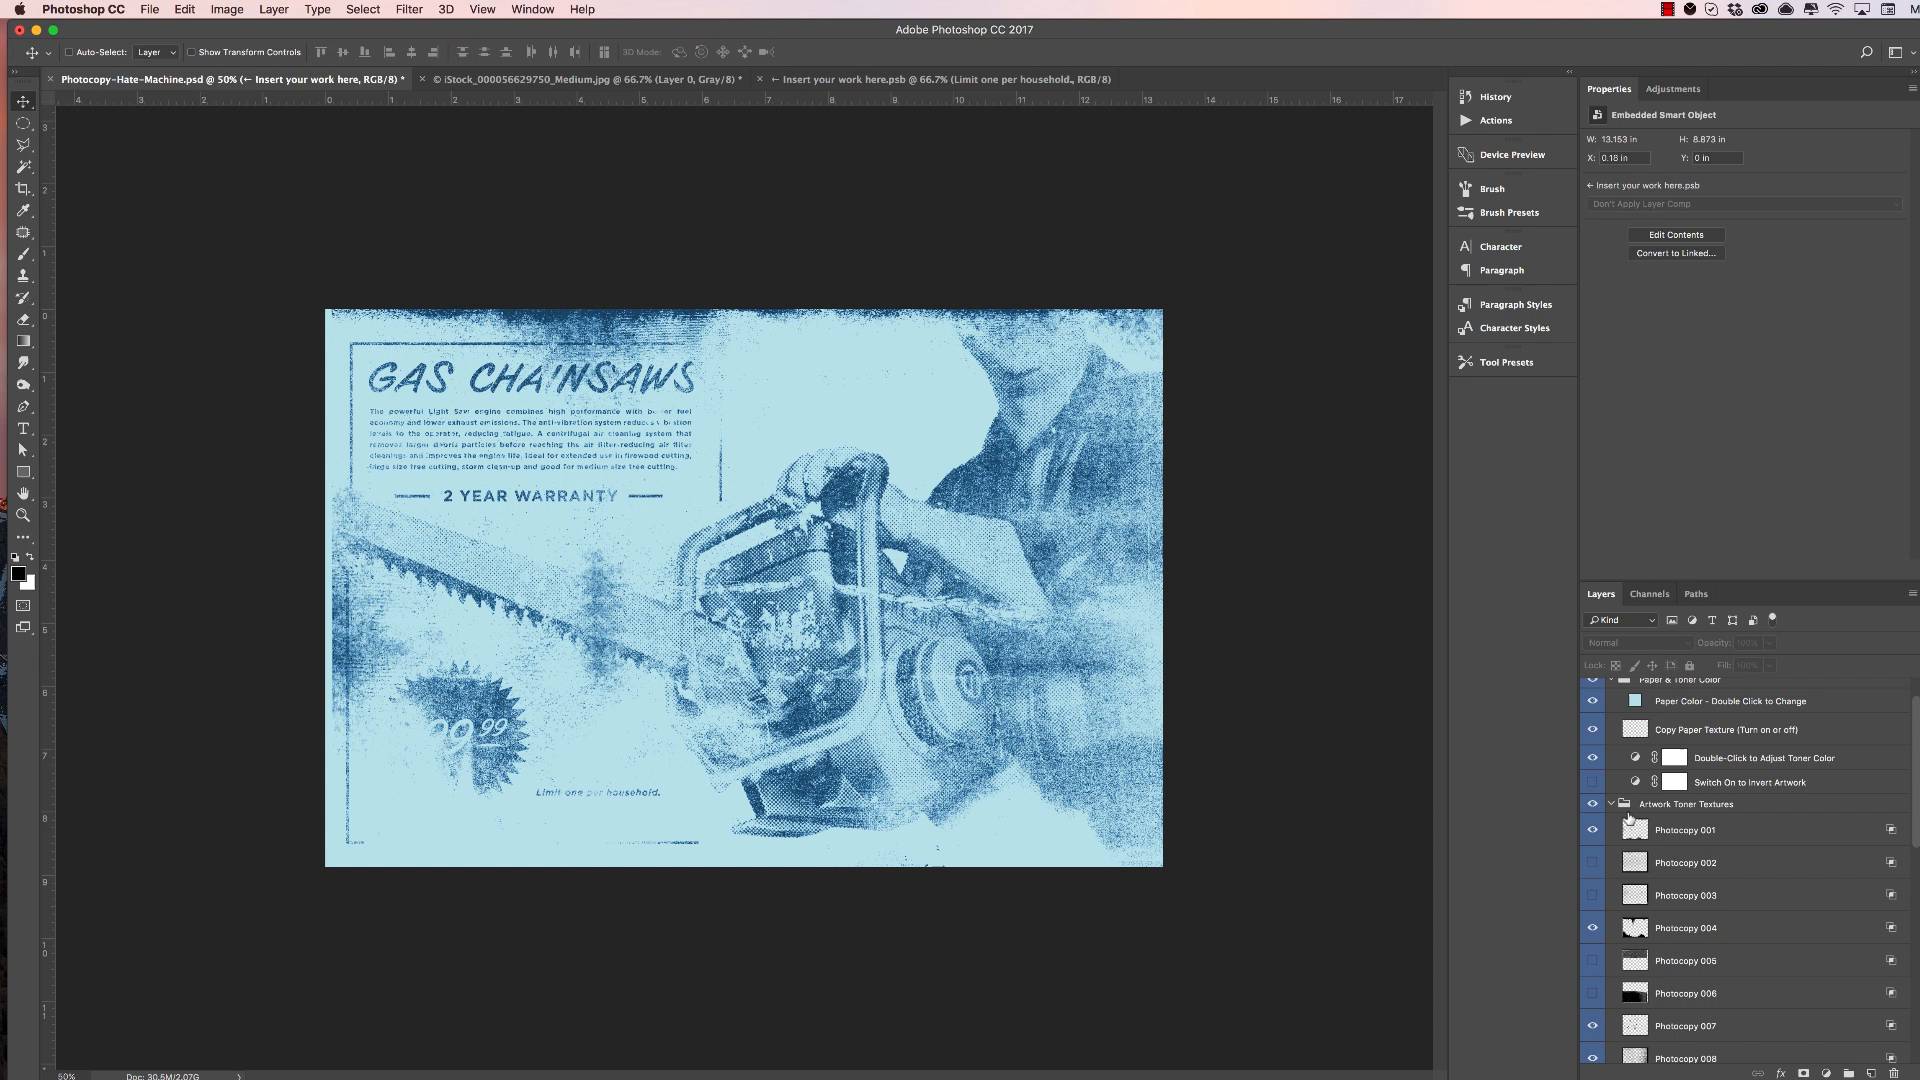Select the Hand tool
The width and height of the screenshot is (1920, 1080).
pyautogui.click(x=23, y=494)
